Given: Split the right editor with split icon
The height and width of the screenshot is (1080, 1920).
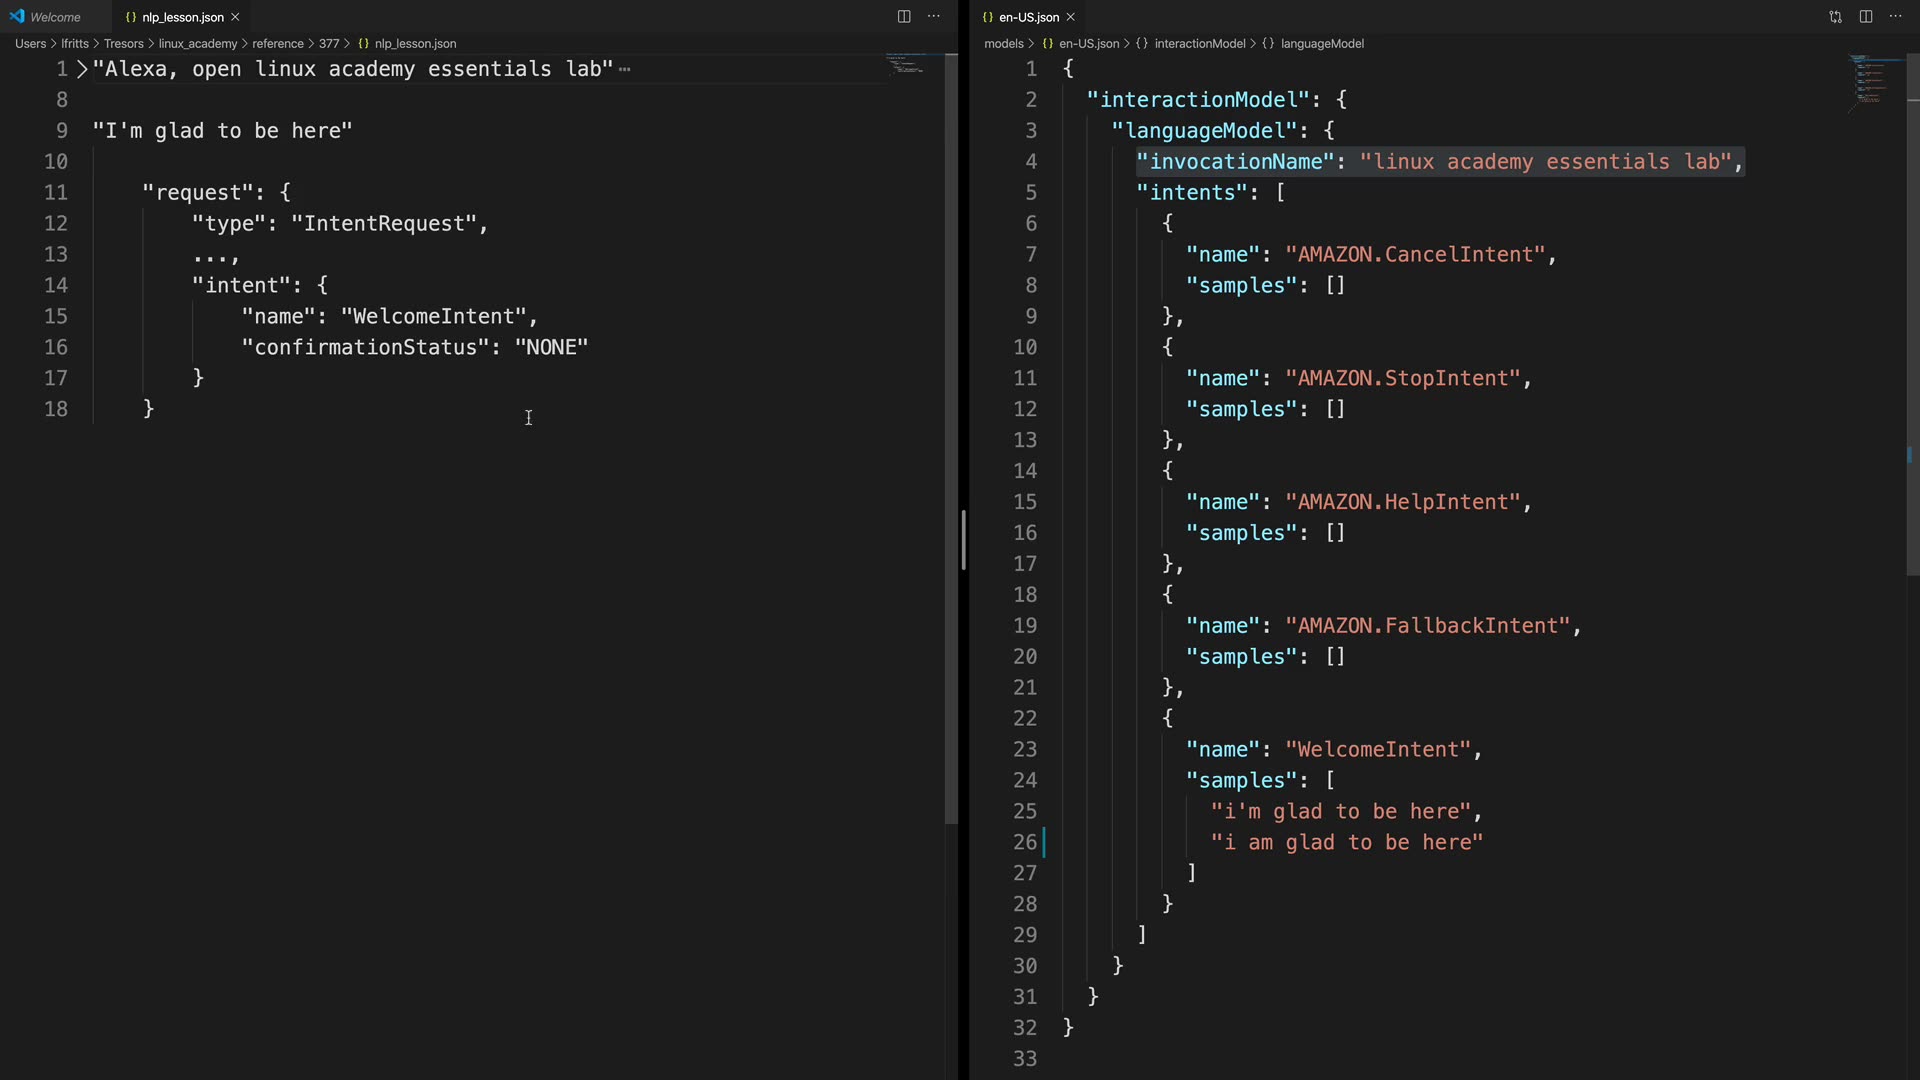Looking at the screenshot, I should (x=1866, y=17).
